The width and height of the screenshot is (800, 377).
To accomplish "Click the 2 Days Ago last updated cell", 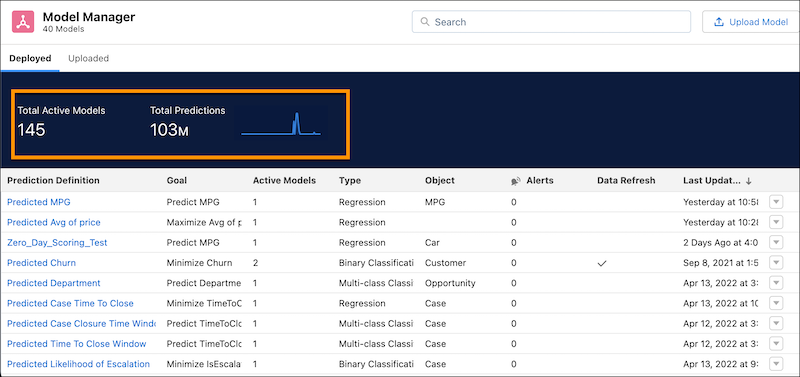I will (720, 242).
